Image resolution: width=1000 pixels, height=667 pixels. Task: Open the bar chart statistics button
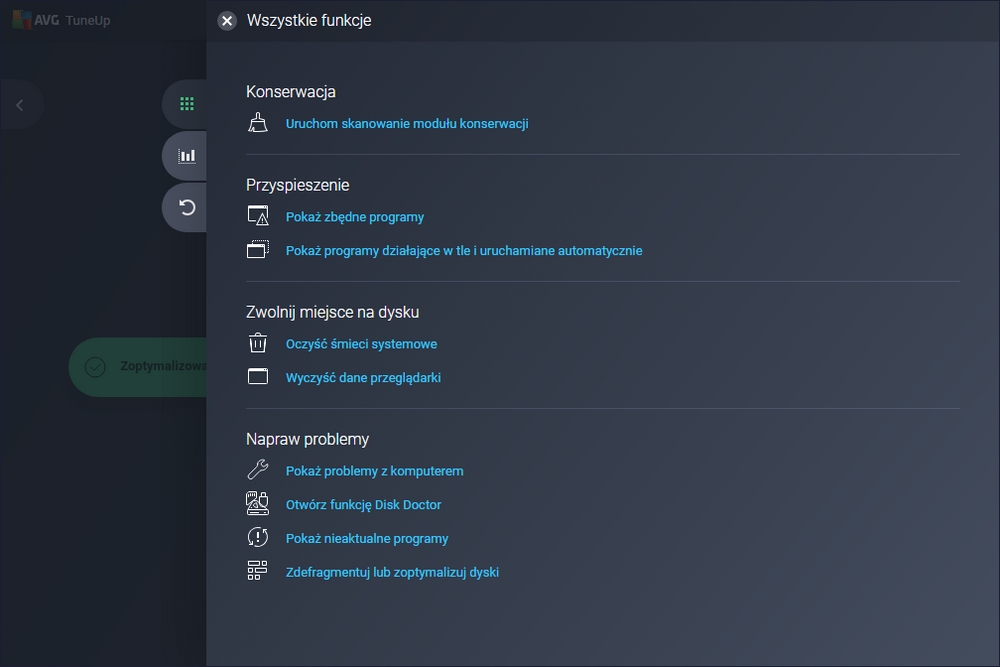click(x=186, y=156)
